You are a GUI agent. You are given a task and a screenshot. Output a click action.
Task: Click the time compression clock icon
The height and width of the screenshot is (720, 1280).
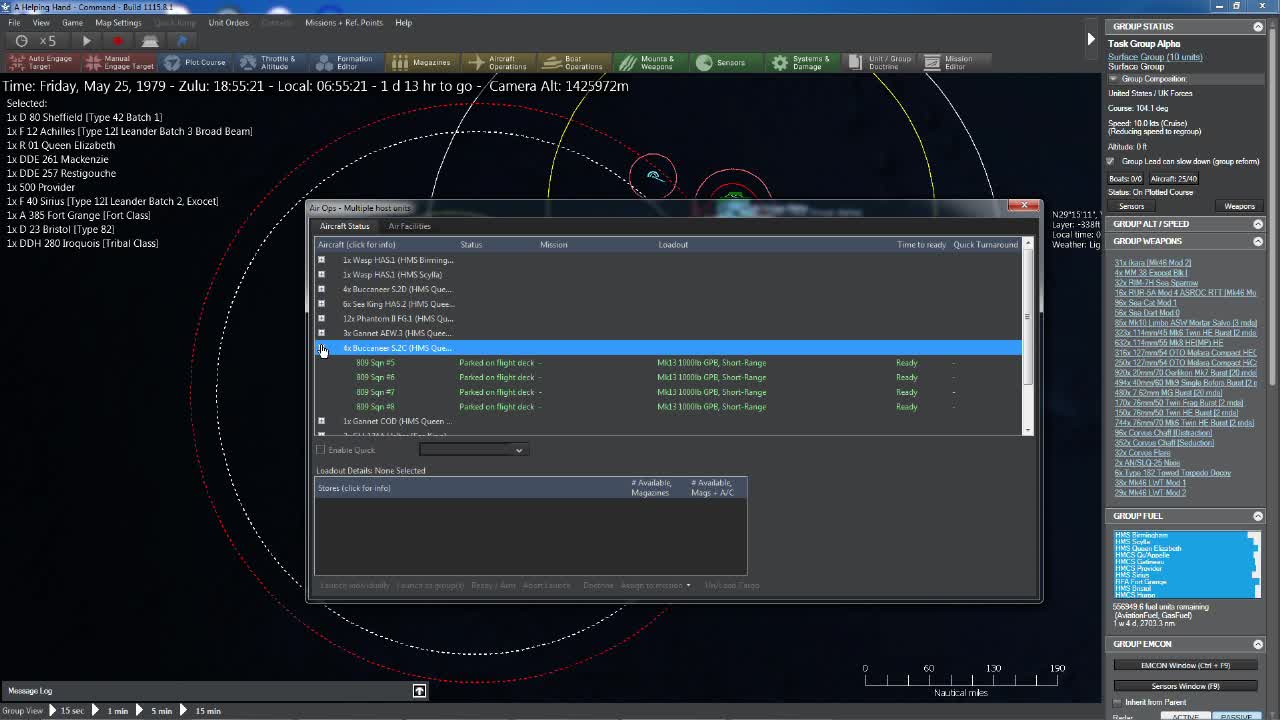coord(21,41)
